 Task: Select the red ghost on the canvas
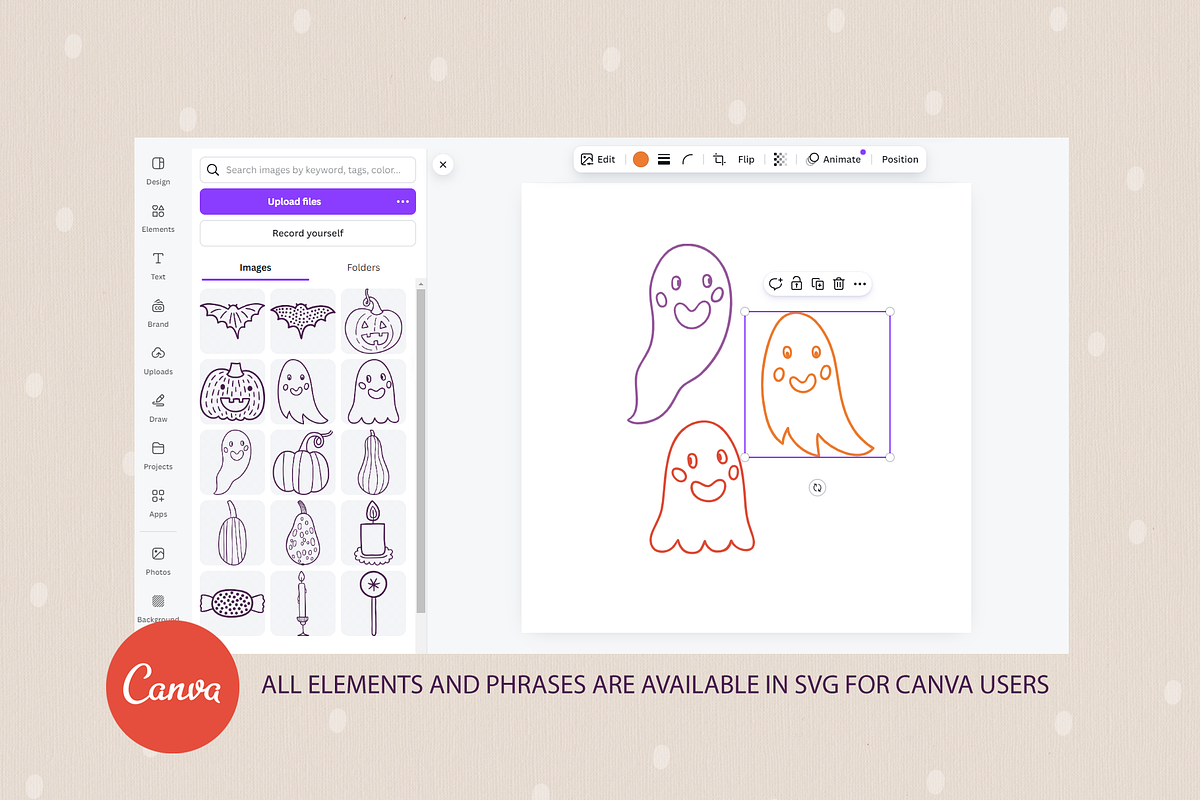click(x=703, y=487)
